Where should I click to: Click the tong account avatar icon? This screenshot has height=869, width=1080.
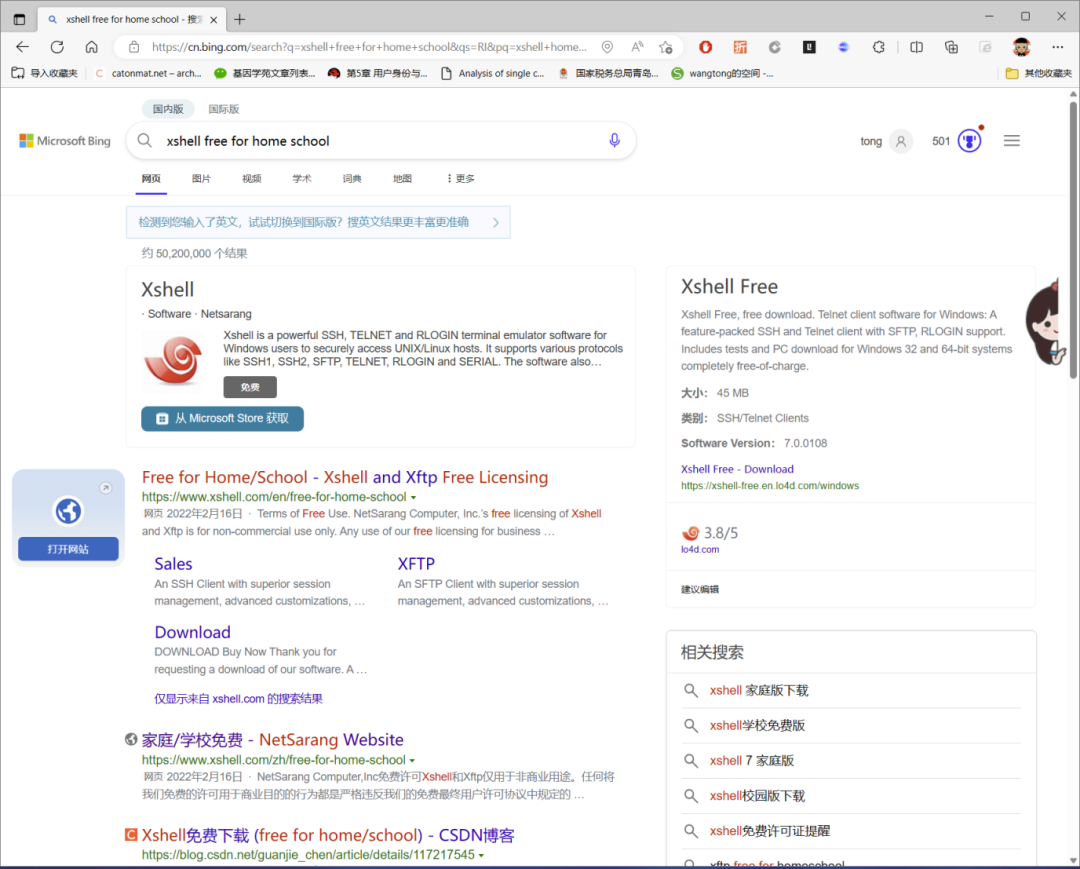pos(900,141)
